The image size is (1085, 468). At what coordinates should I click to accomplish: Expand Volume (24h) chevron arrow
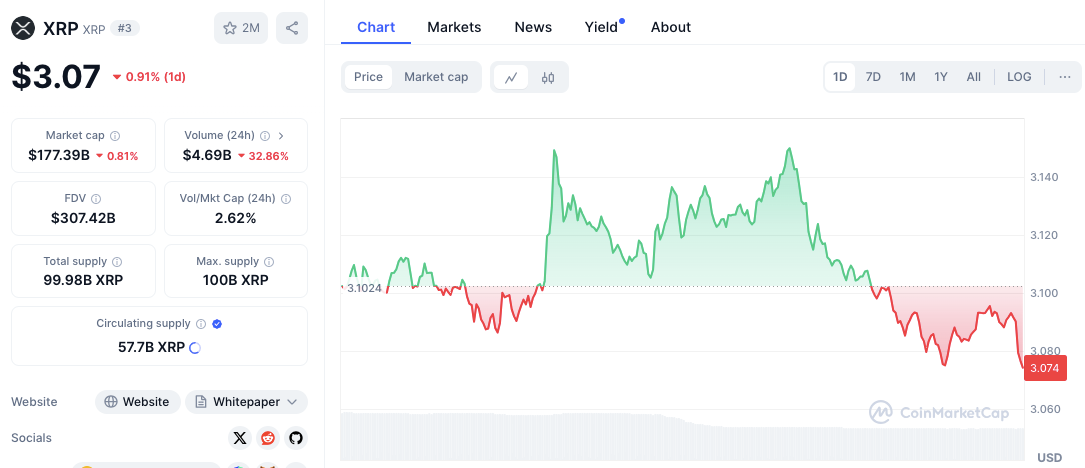pos(281,136)
